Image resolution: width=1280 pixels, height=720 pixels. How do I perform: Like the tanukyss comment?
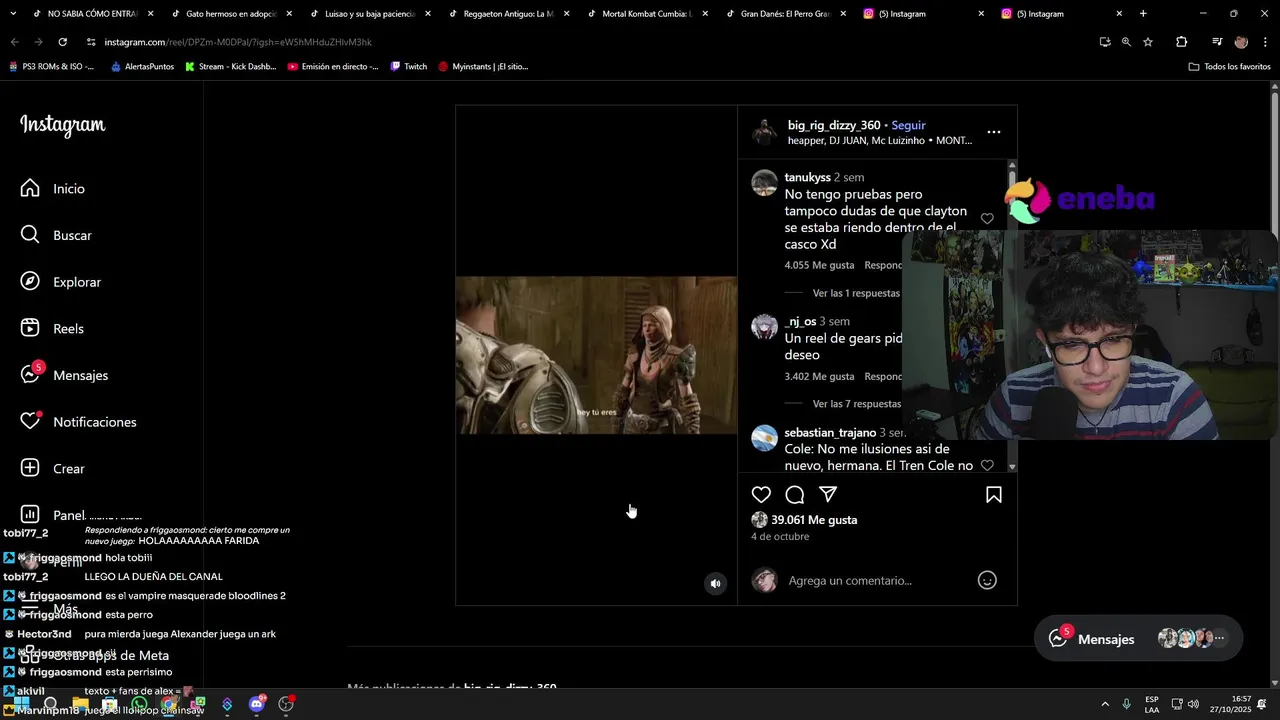tap(987, 219)
